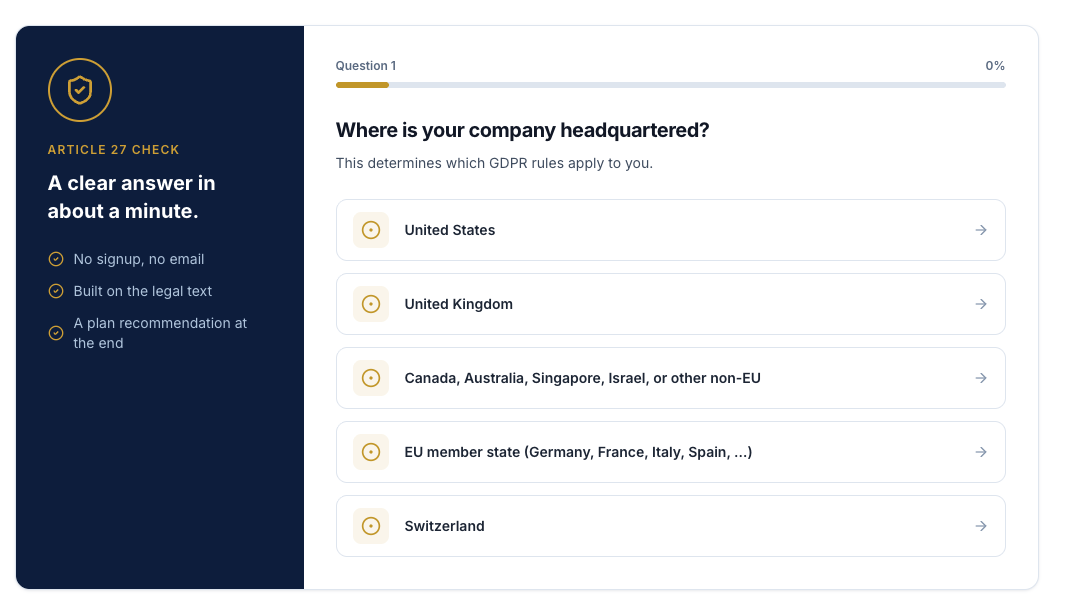This screenshot has width=1065, height=613.
Task: Click the 'Where is your company headquartered?' heading
Action: pyautogui.click(x=522, y=130)
